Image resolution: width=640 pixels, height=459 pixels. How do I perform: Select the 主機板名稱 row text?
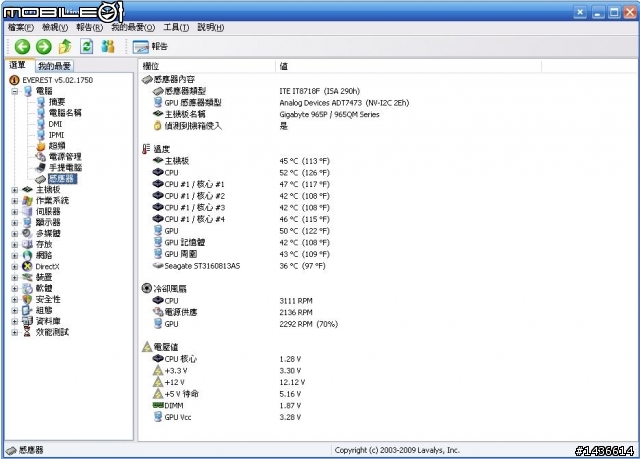tap(185, 114)
